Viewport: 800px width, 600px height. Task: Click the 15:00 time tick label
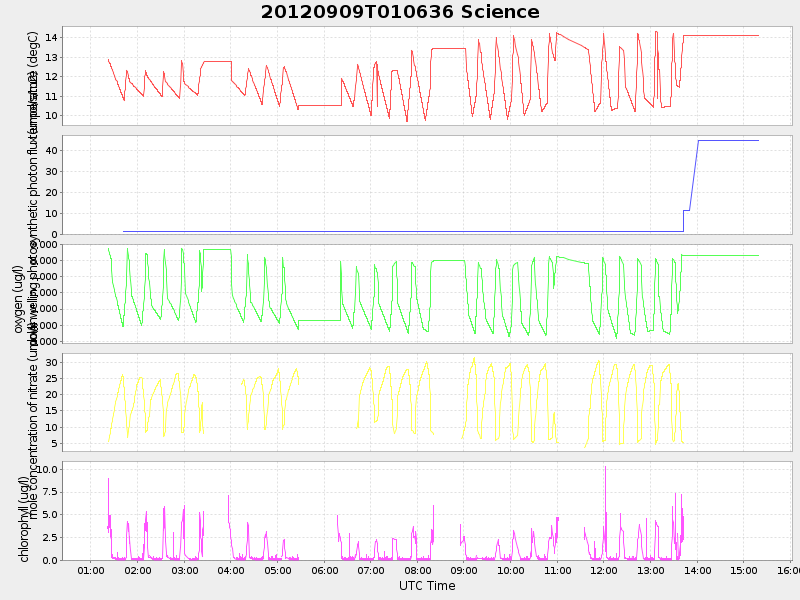point(743,570)
